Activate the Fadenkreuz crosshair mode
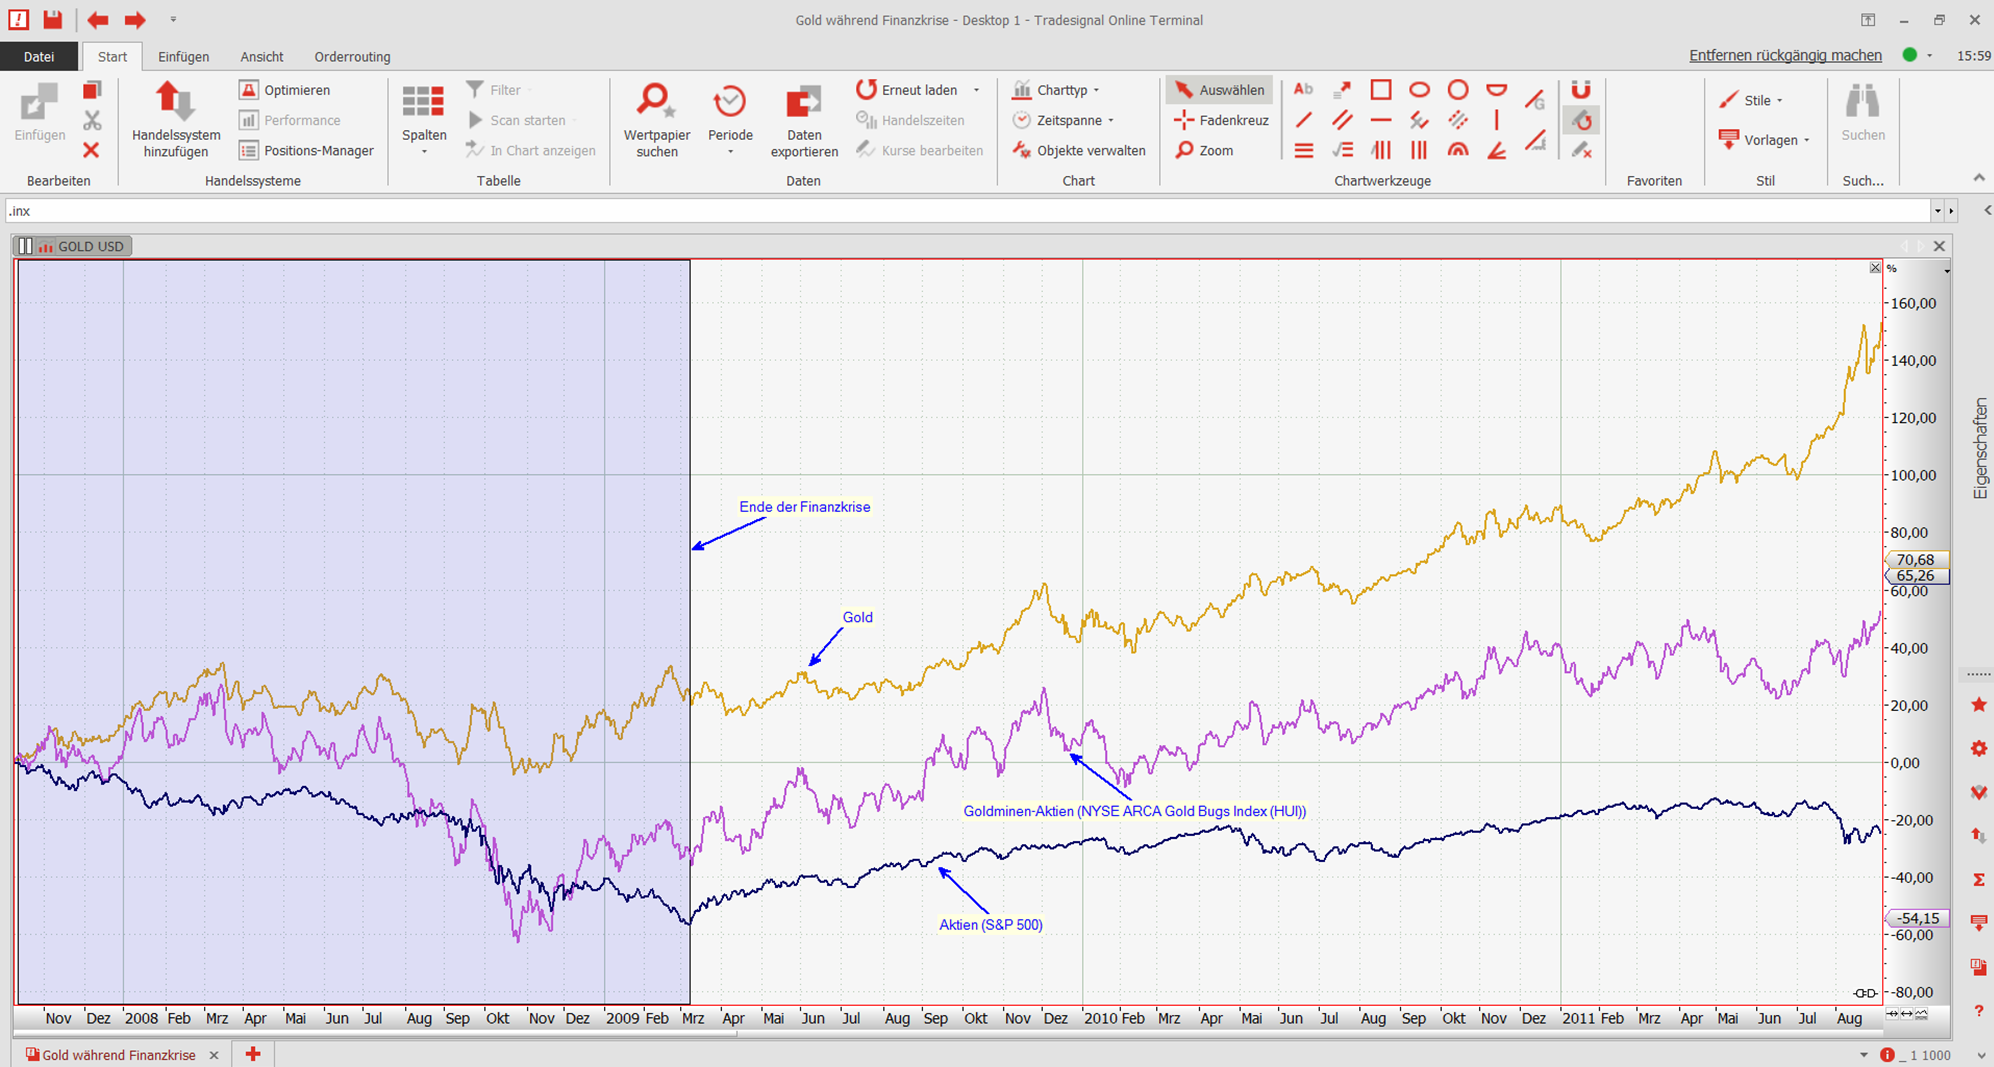 [x=1221, y=120]
